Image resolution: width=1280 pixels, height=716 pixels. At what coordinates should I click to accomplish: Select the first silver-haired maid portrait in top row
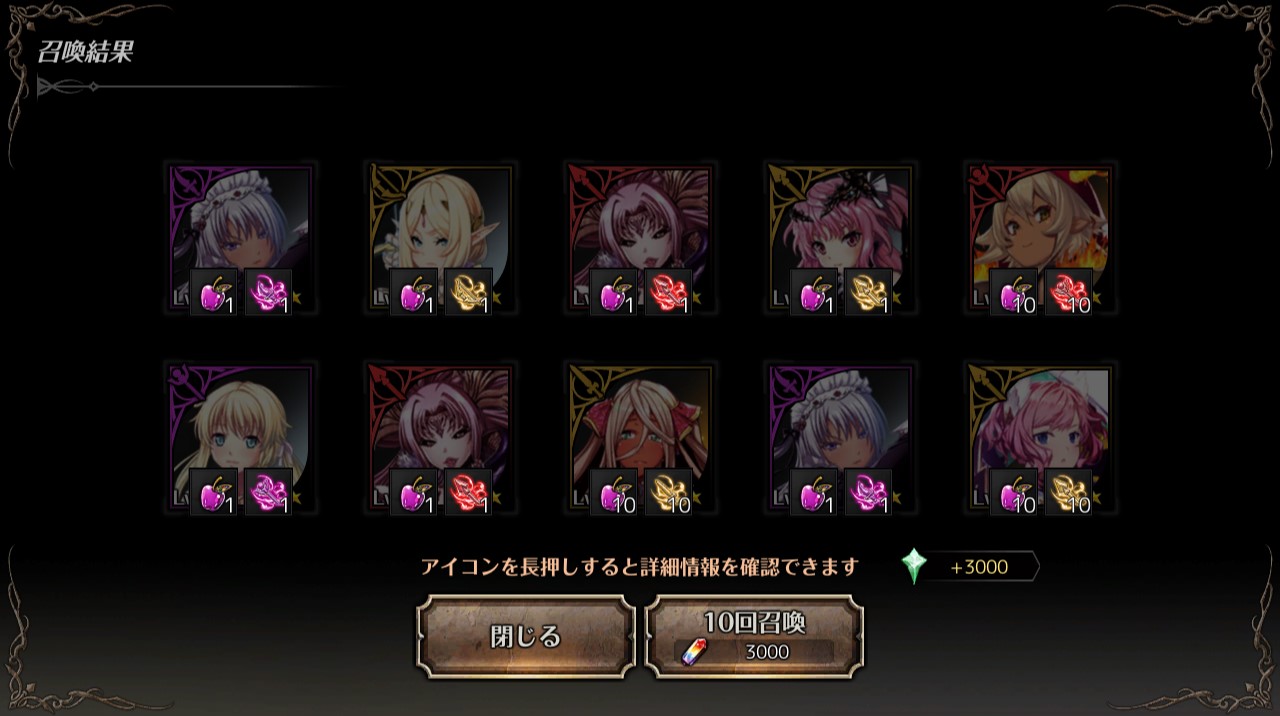click(241, 238)
